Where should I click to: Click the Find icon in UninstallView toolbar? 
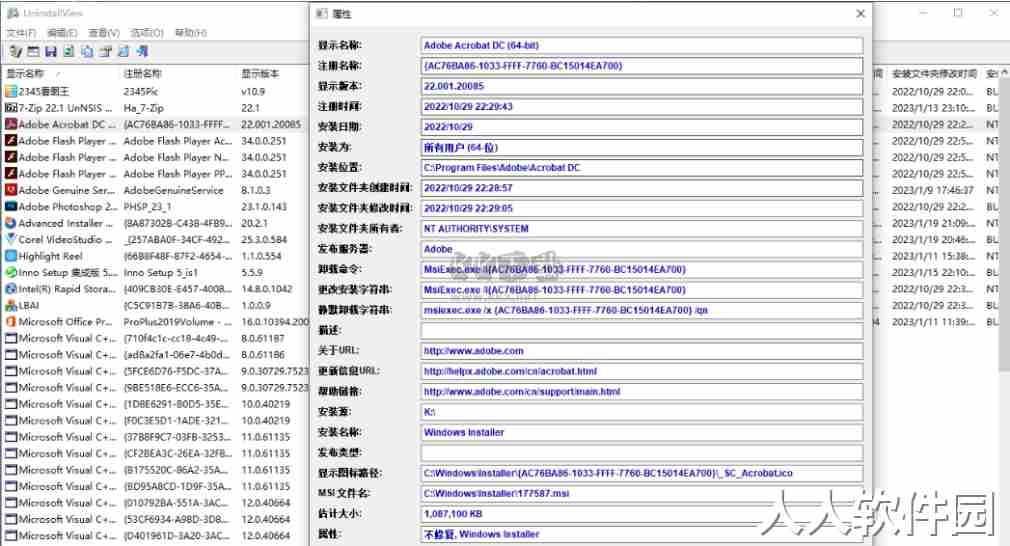(x=124, y=52)
